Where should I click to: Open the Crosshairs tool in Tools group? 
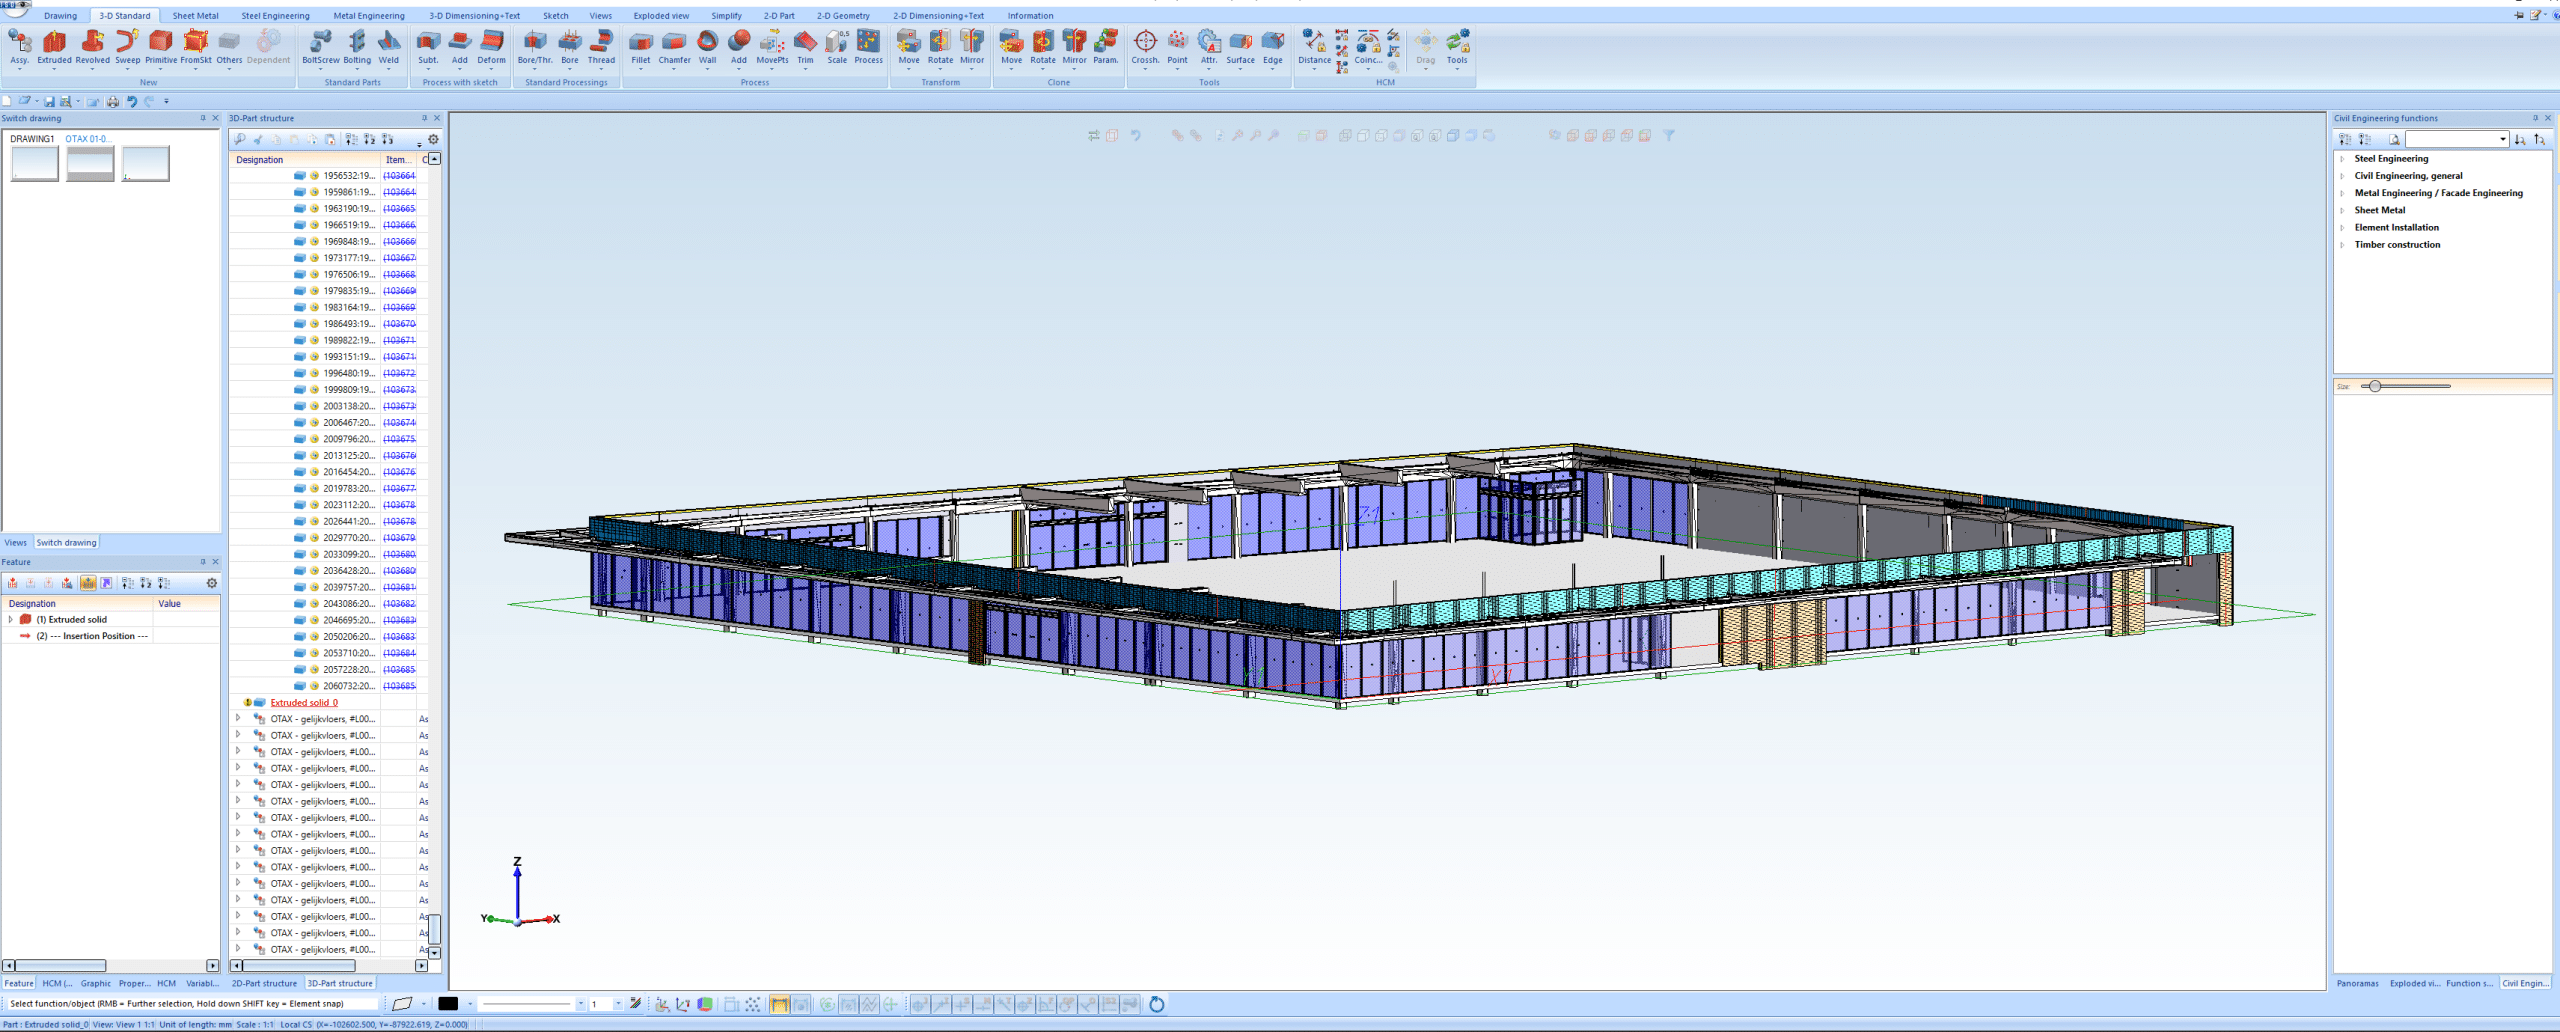(x=1145, y=46)
